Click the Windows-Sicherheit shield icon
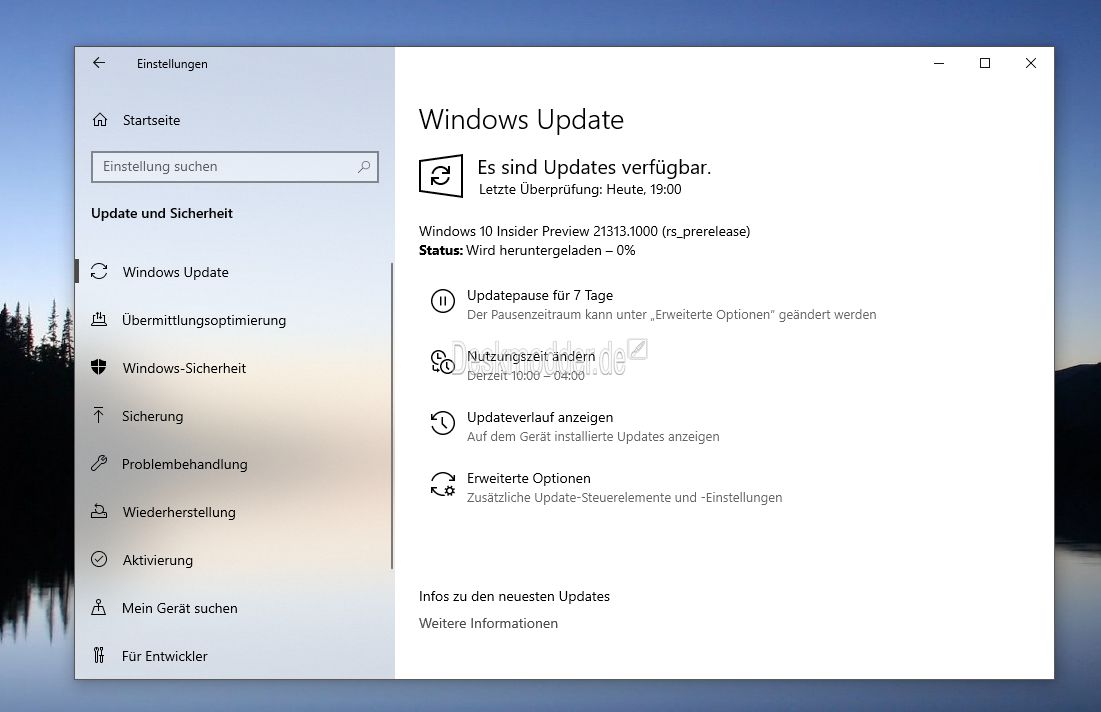Screen dimensions: 1101x712 pos(99,367)
